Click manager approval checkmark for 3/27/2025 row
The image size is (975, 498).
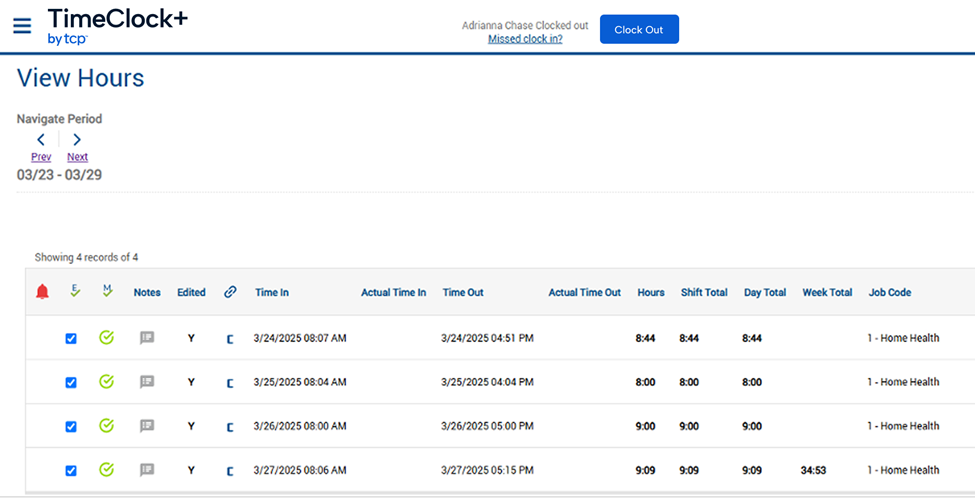107,470
